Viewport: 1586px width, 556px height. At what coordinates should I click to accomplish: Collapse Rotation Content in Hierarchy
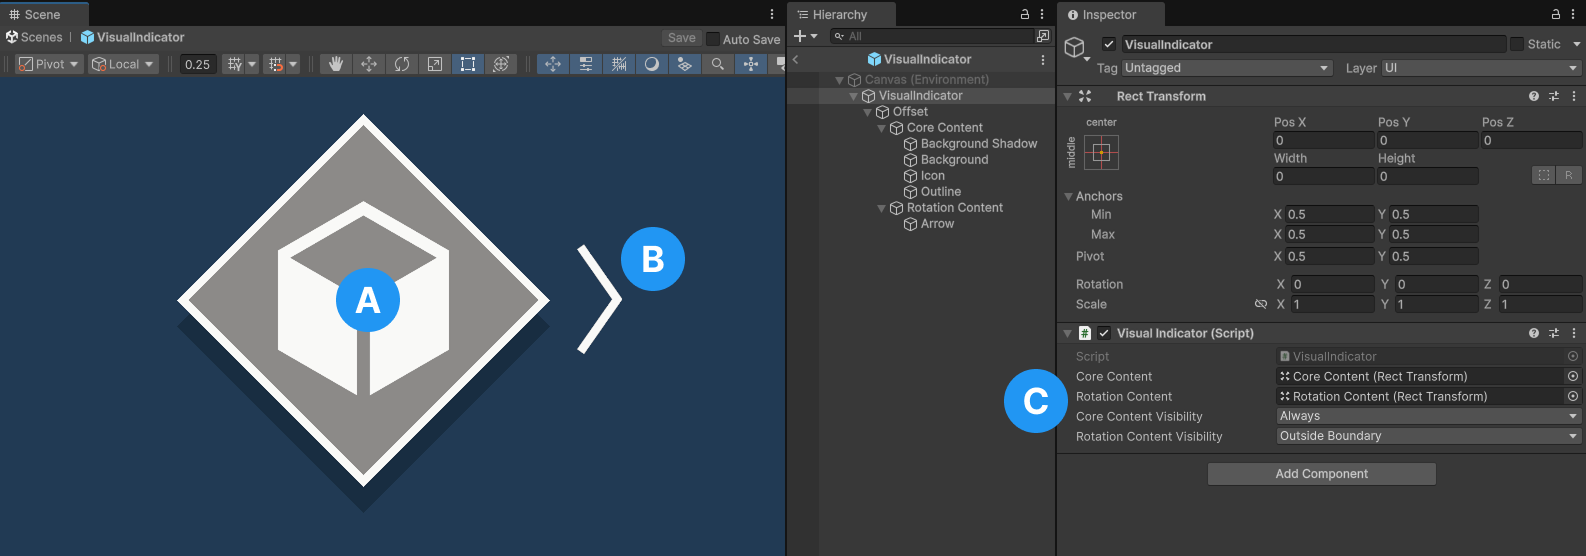click(881, 208)
